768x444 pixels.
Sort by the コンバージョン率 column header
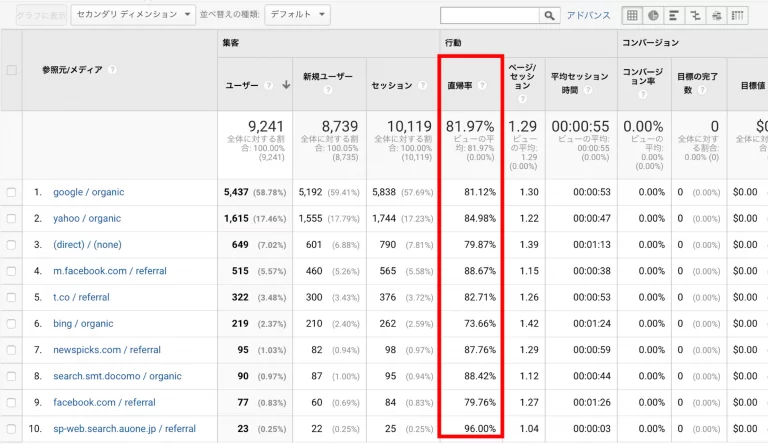coord(643,76)
